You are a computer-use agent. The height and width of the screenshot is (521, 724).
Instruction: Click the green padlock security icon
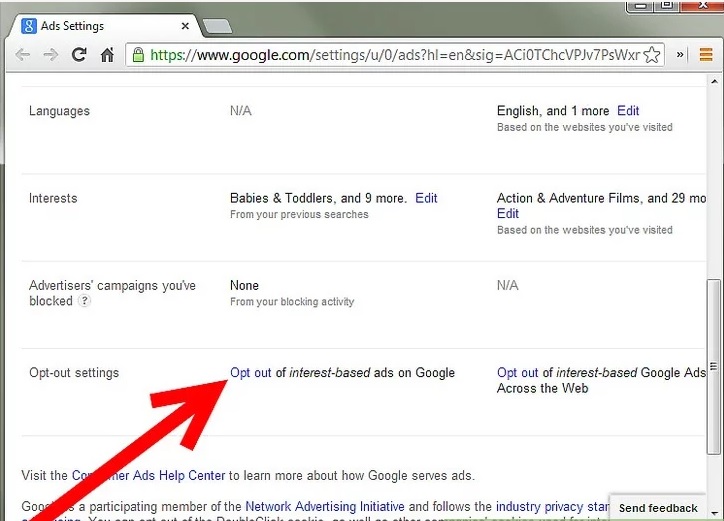(x=138, y=55)
